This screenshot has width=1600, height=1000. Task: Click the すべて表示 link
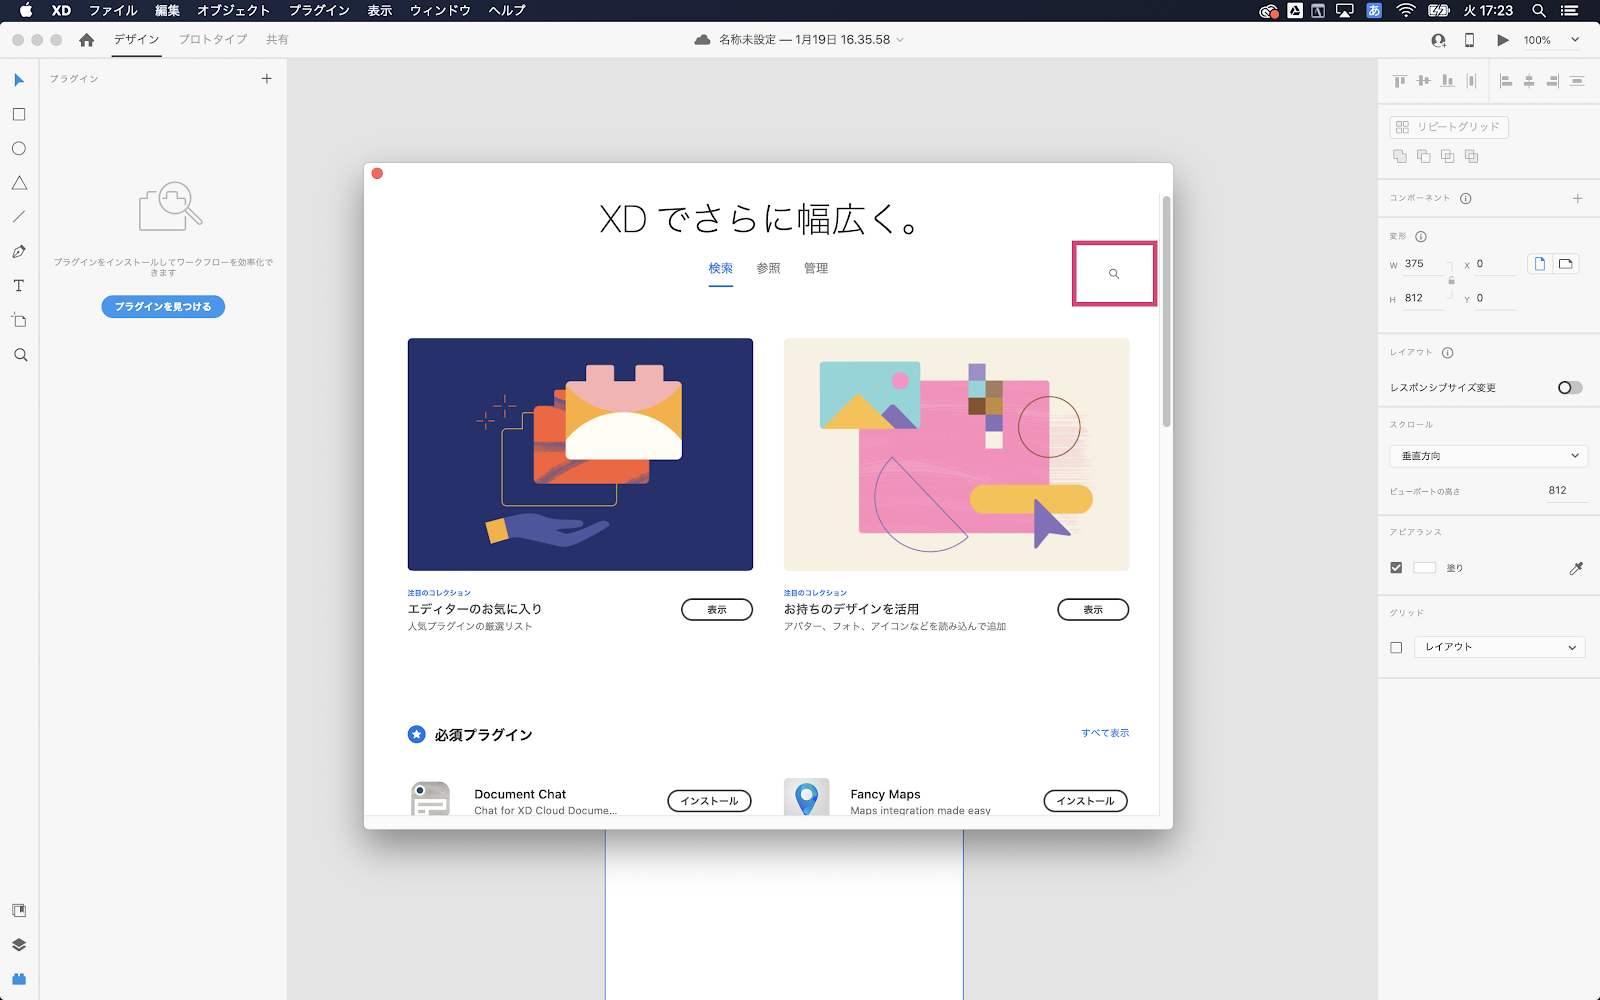[x=1105, y=733]
